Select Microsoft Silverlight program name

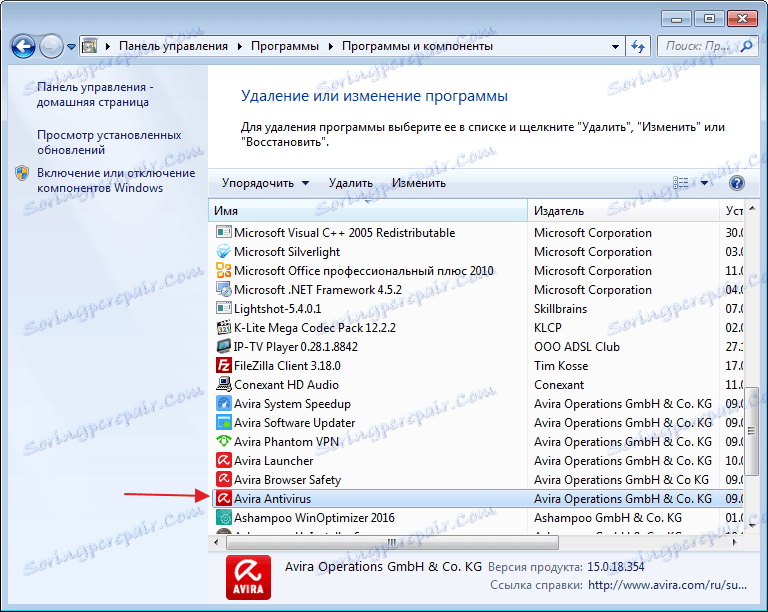(287, 252)
